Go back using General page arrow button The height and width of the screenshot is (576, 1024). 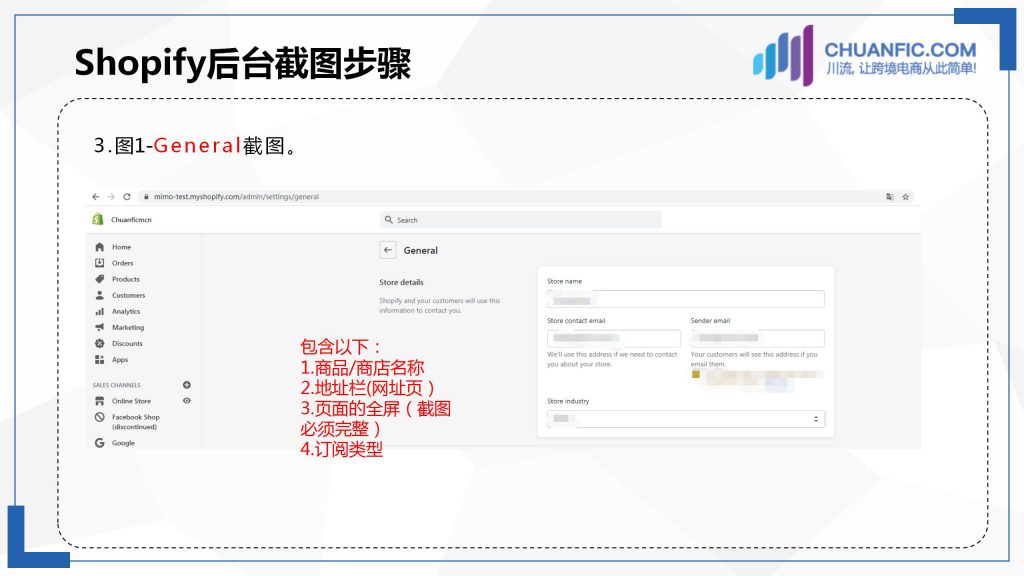tap(388, 250)
